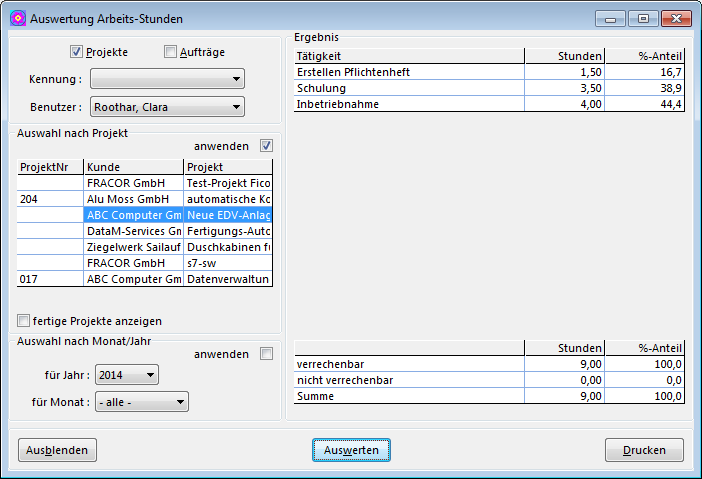Click the Tätigkeit column header in Ergebnis
702x479 pixels.
[409, 56]
